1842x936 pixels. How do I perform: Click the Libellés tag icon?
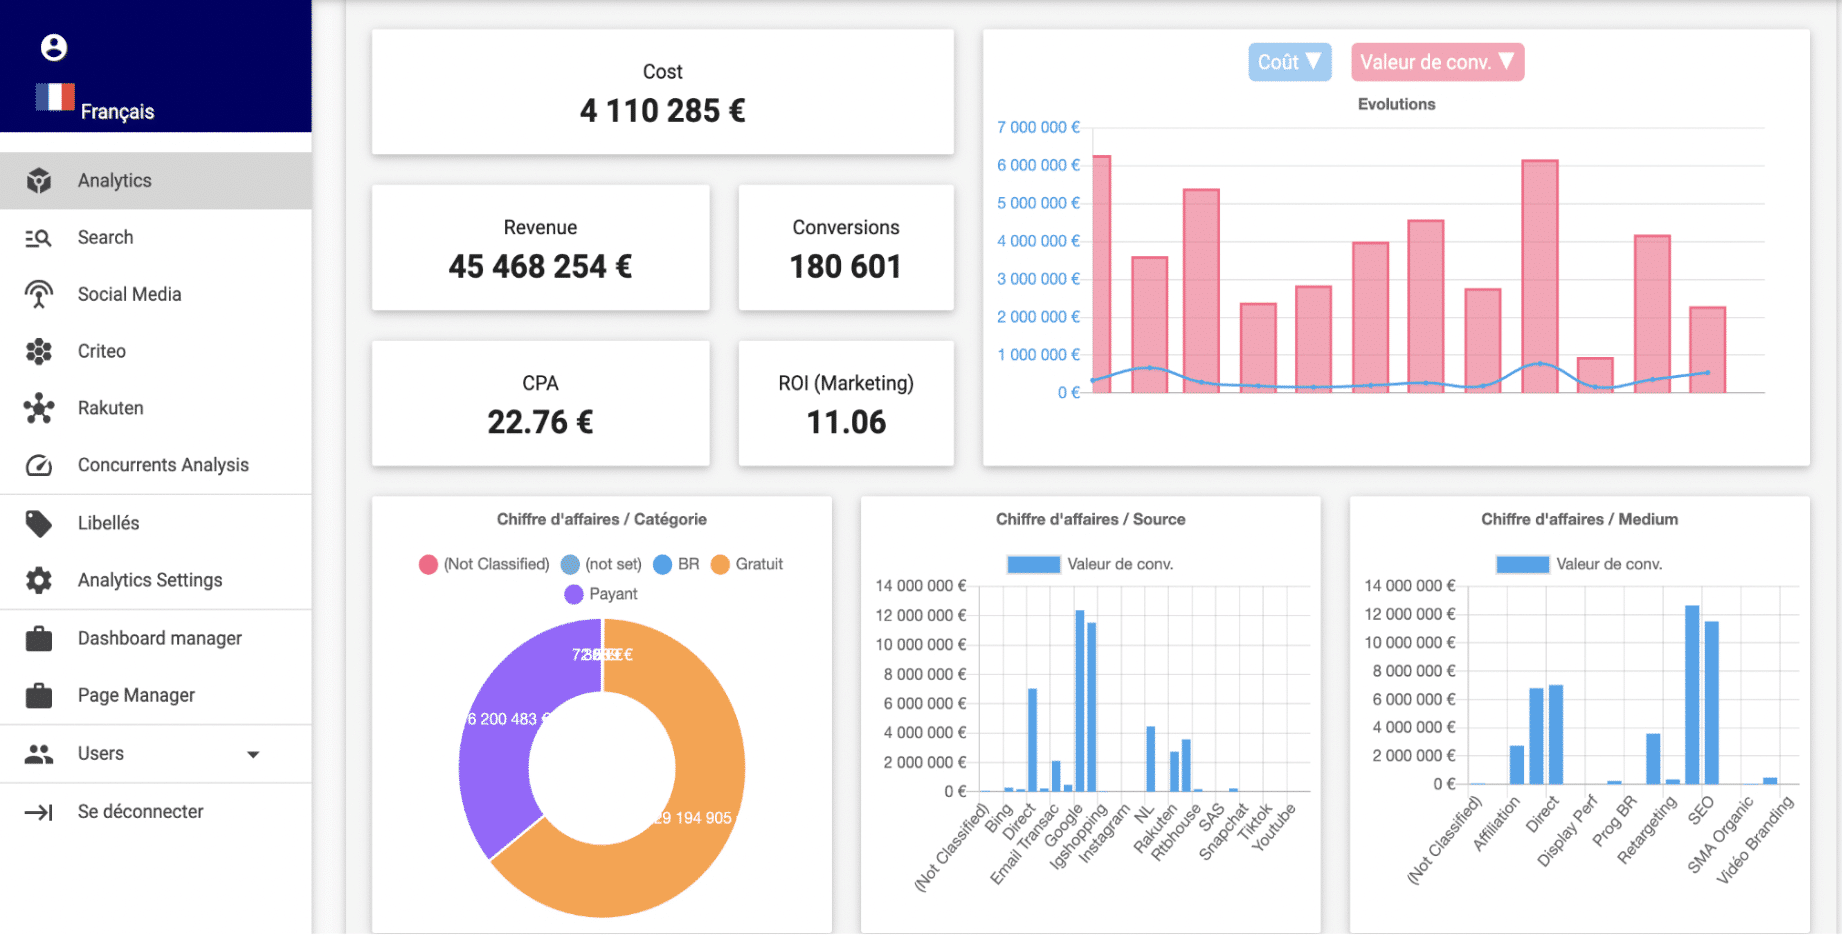pos(39,524)
